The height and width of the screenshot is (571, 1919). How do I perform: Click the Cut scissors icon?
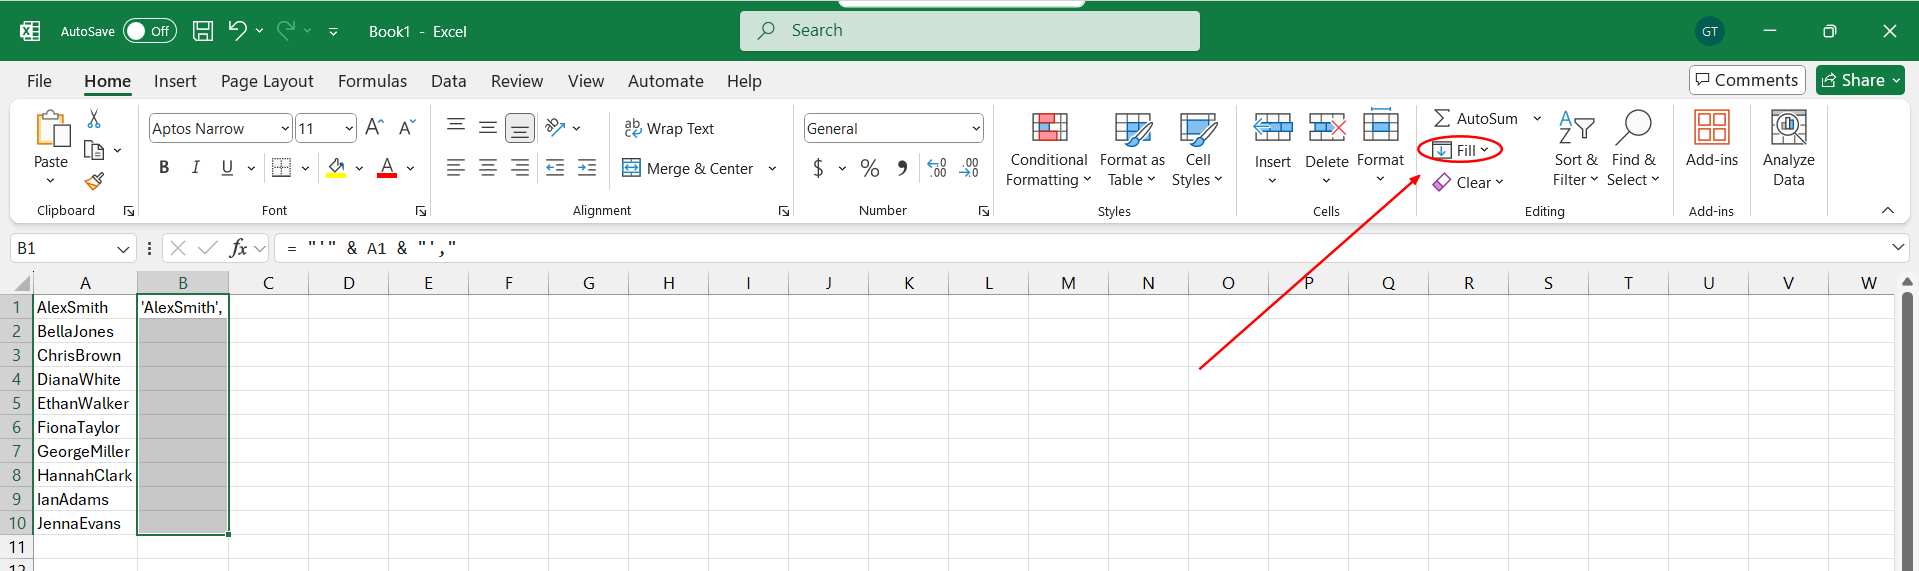[x=94, y=119]
